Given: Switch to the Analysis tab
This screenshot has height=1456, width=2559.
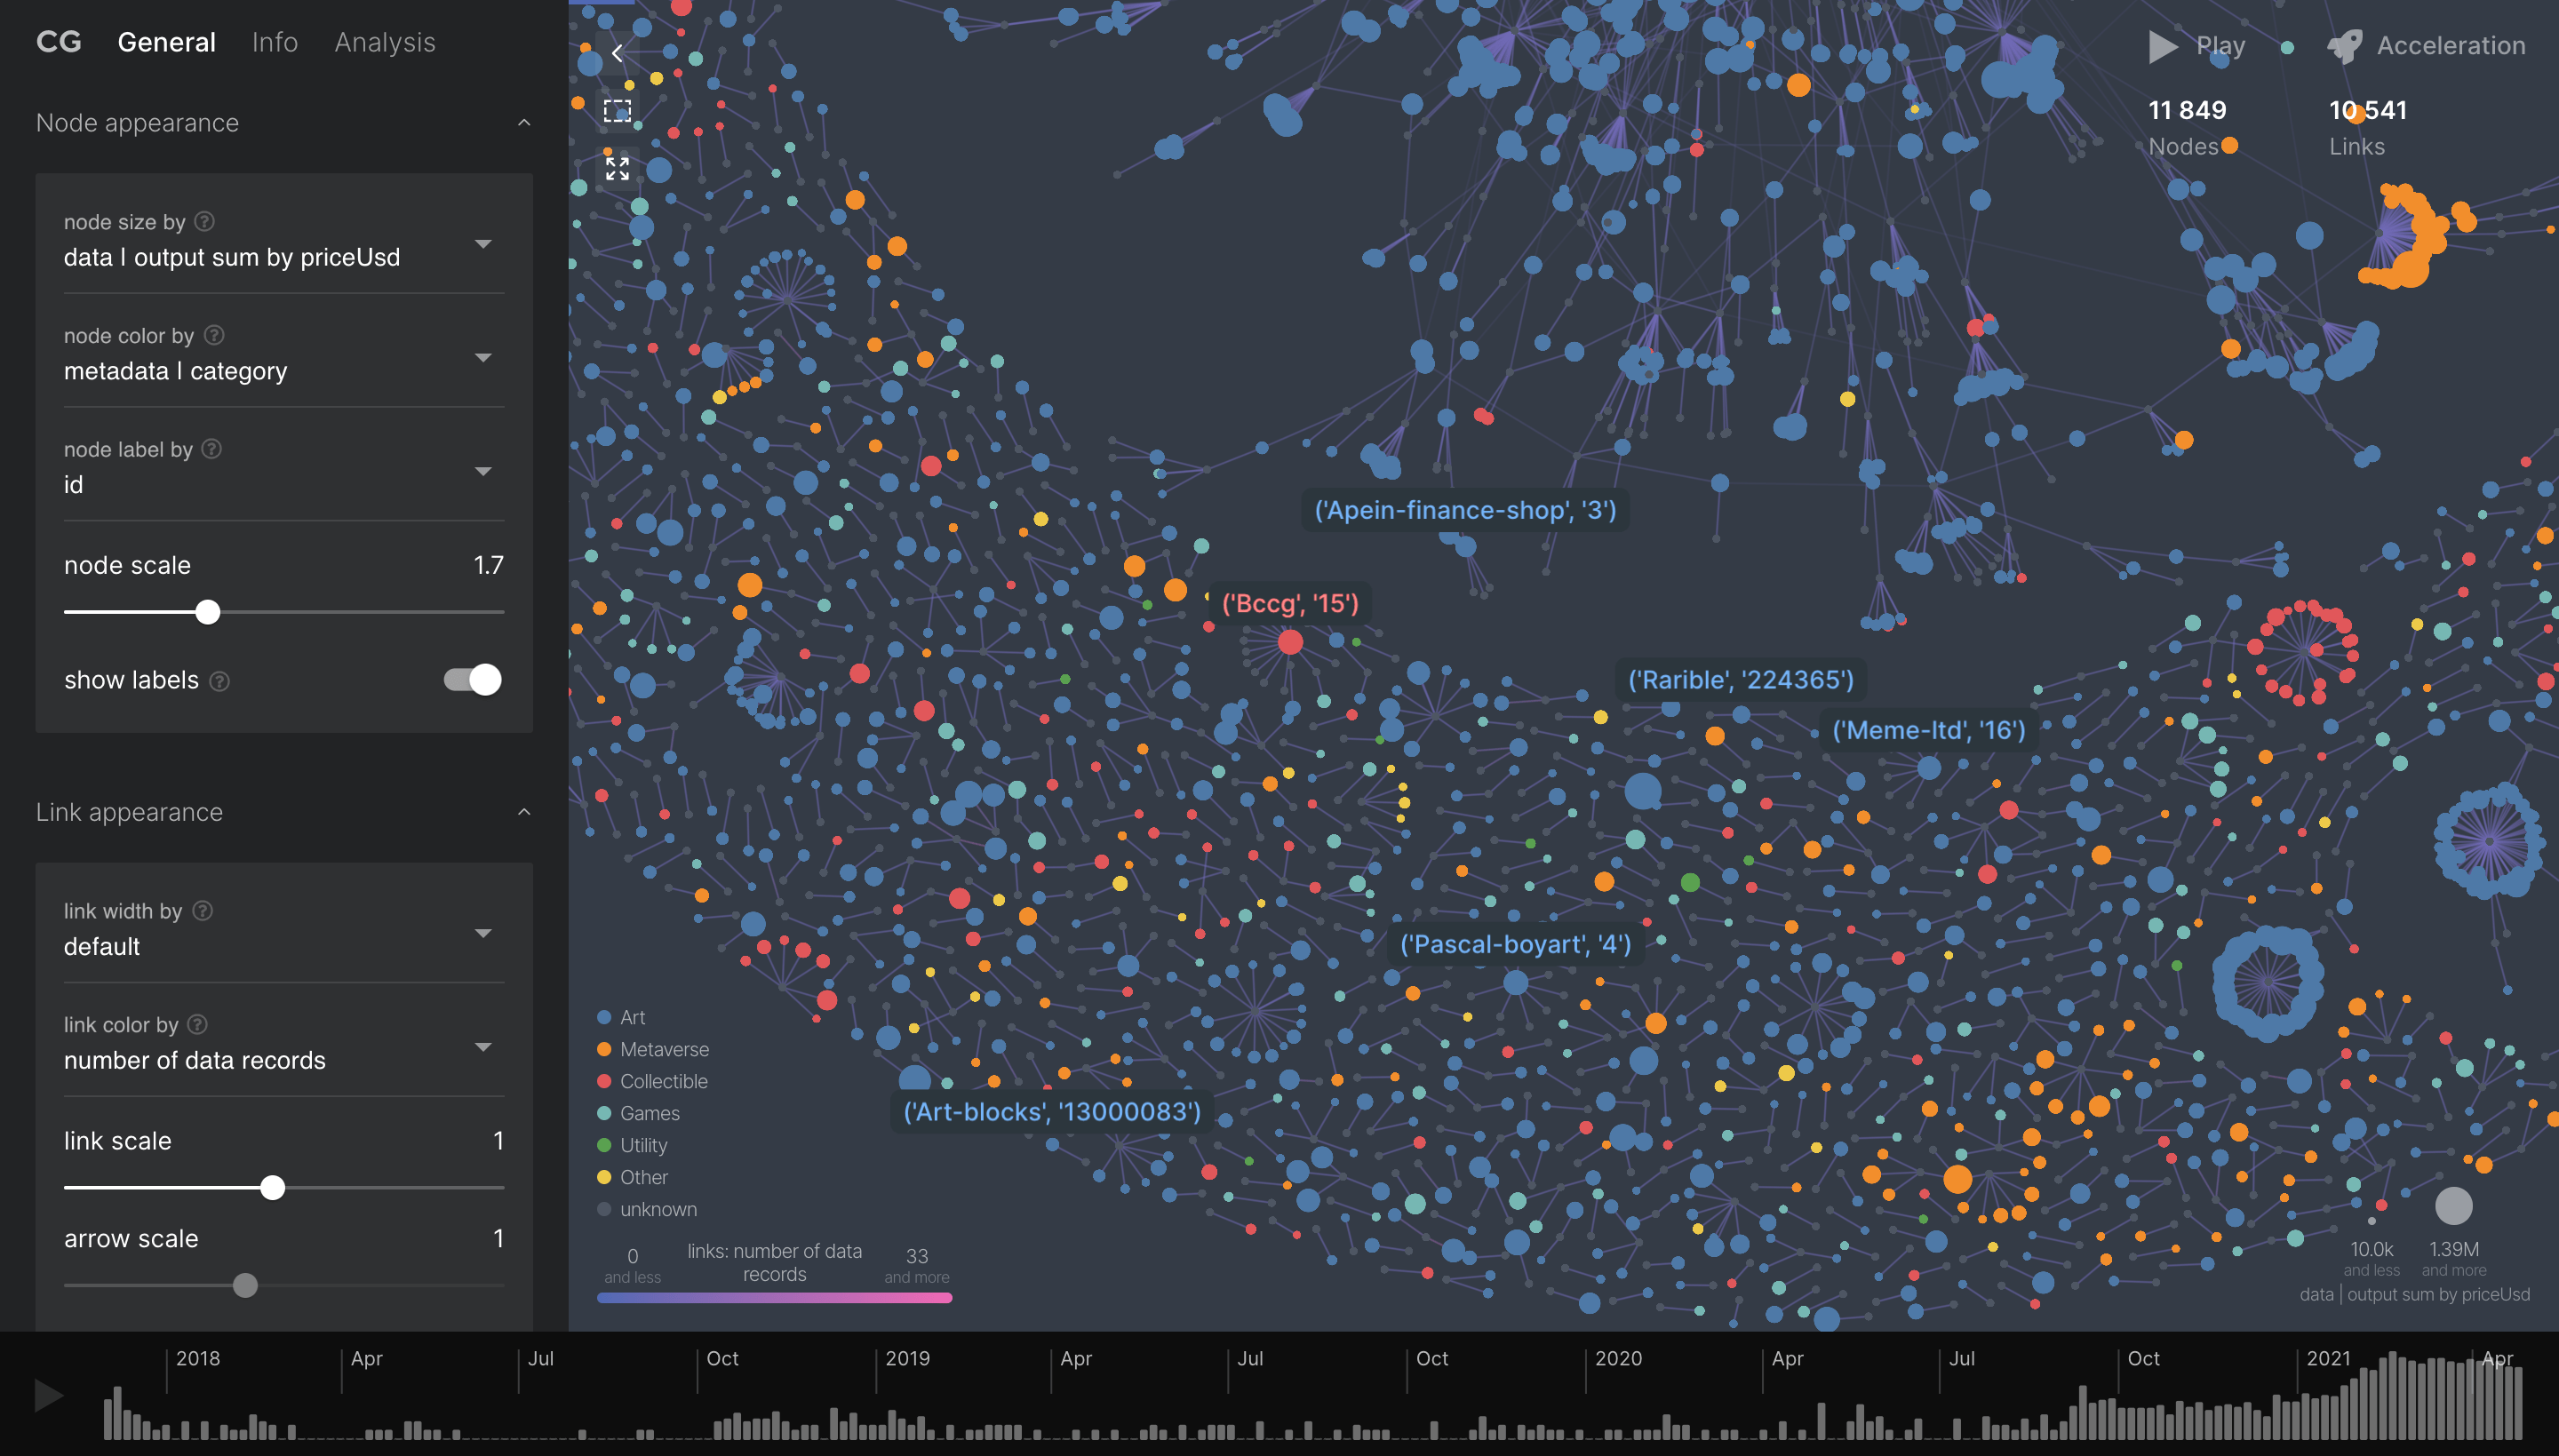Looking at the screenshot, I should [x=383, y=38].
